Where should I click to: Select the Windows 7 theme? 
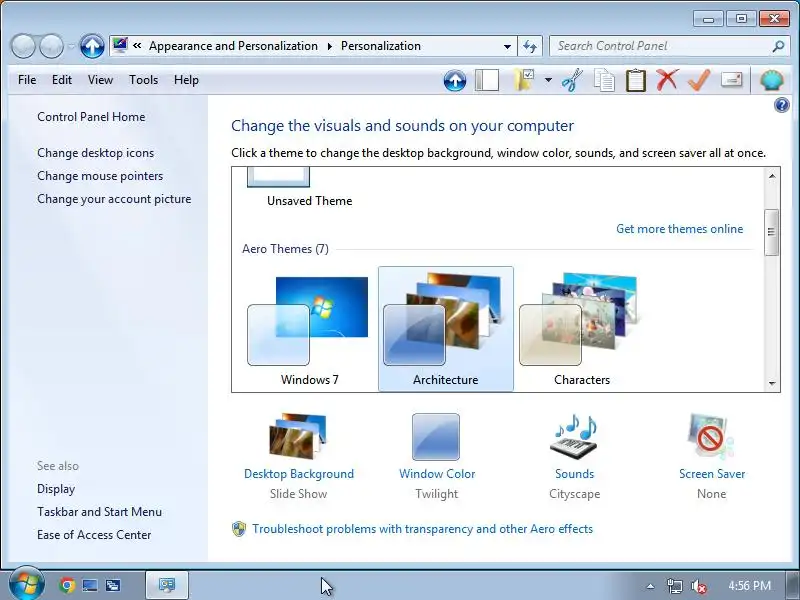coord(309,329)
